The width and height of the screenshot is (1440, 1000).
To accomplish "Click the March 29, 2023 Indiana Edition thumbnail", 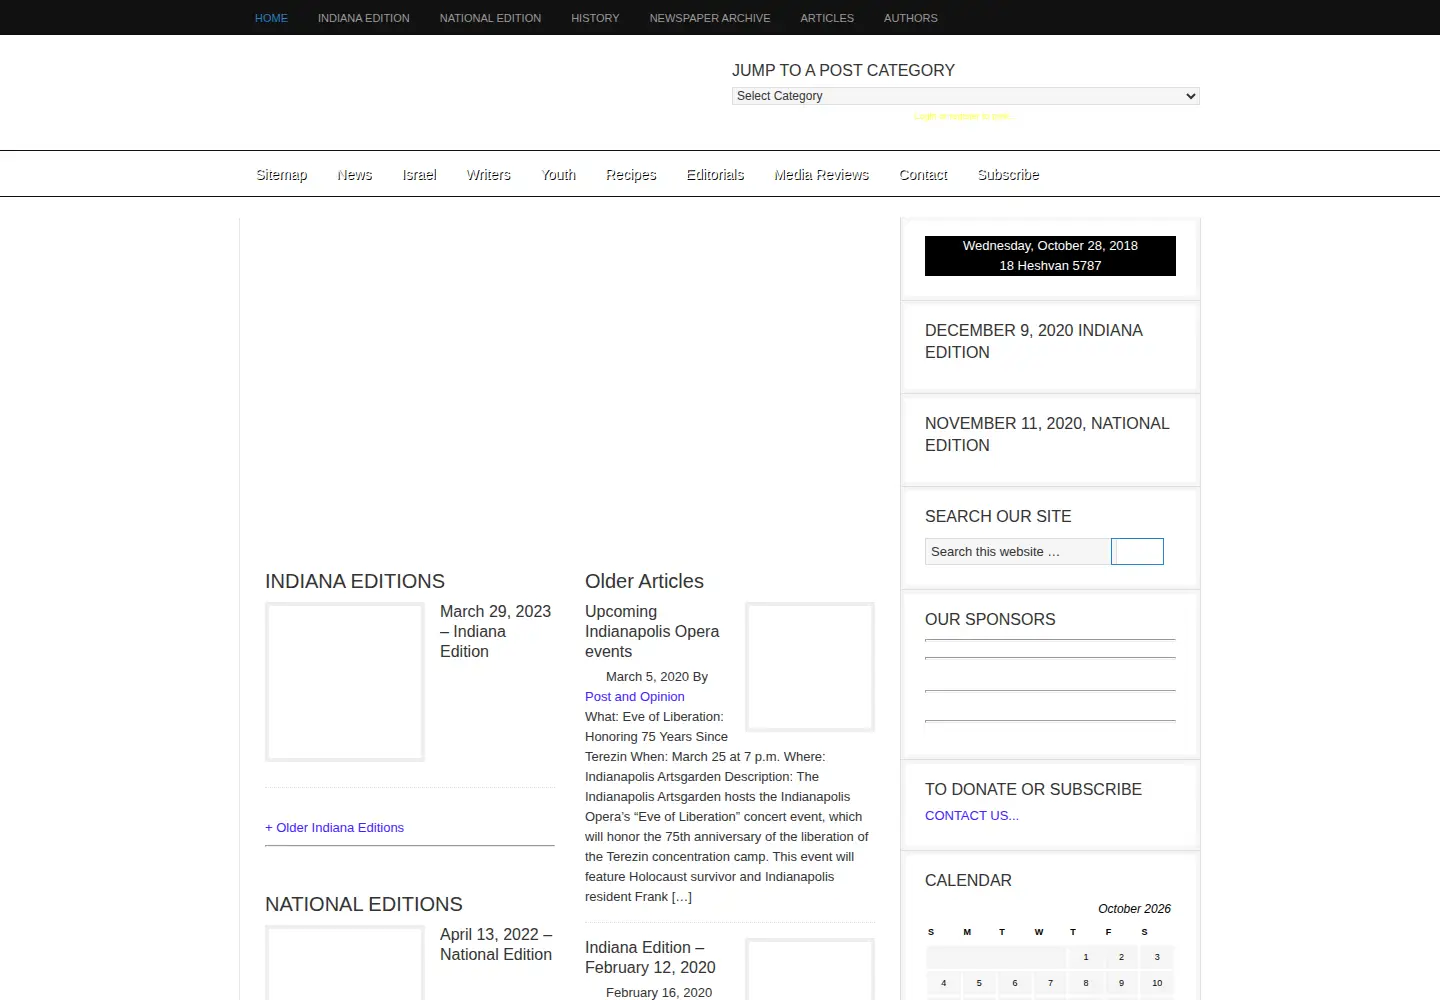I will tap(345, 682).
